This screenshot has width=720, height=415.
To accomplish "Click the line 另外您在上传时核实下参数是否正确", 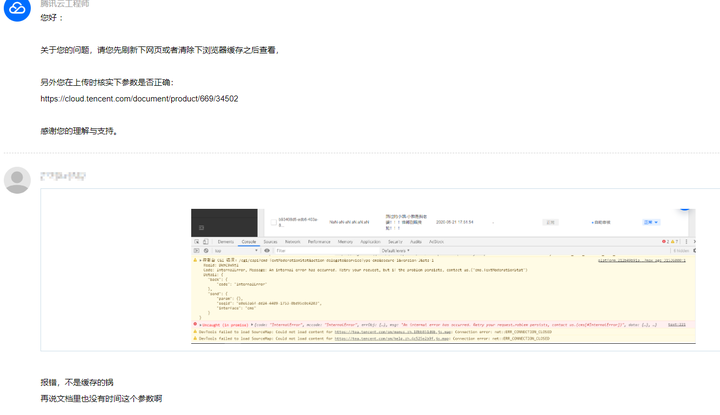I will coord(107,83).
